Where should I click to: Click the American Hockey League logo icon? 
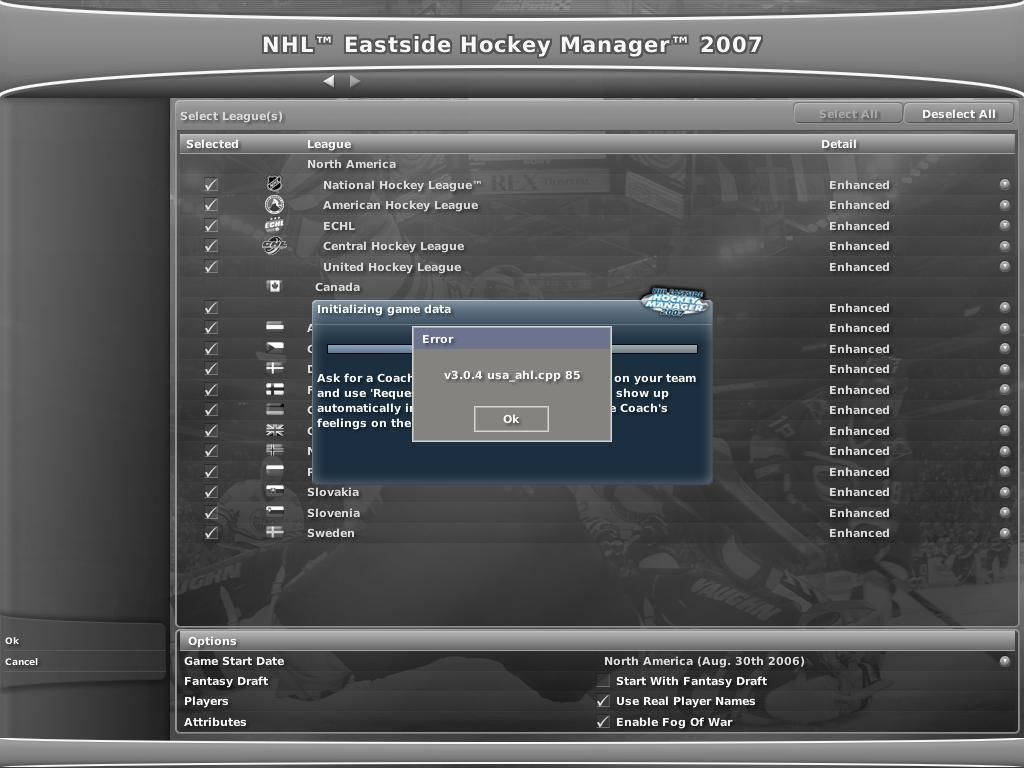point(274,205)
